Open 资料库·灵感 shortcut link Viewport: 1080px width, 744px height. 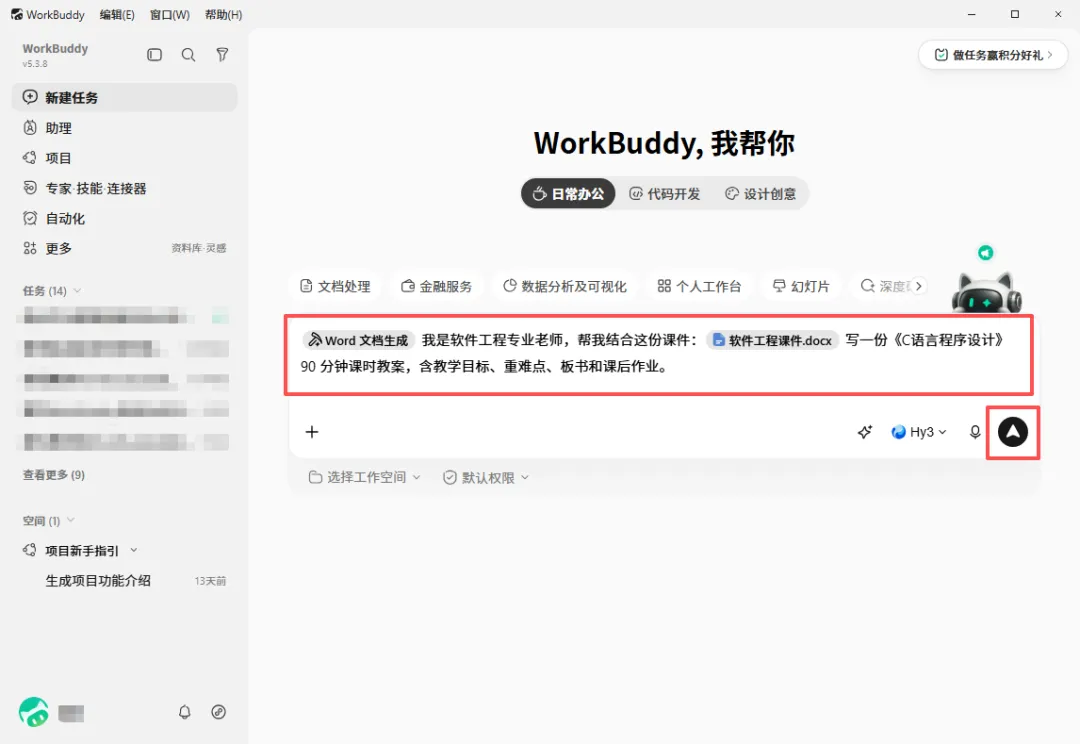click(198, 248)
